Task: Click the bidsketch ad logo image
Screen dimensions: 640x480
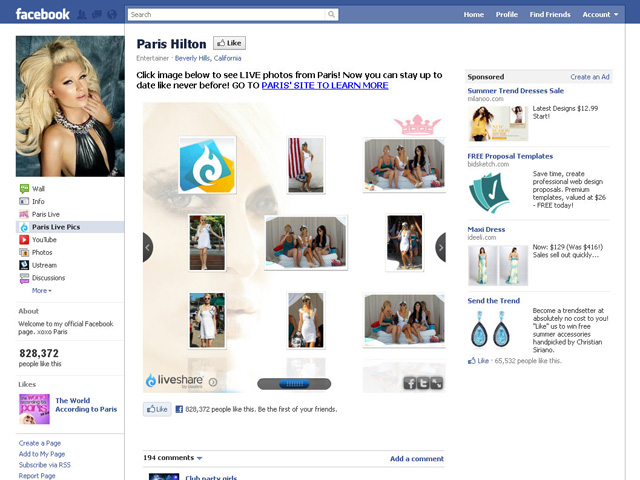Action: tap(489, 193)
